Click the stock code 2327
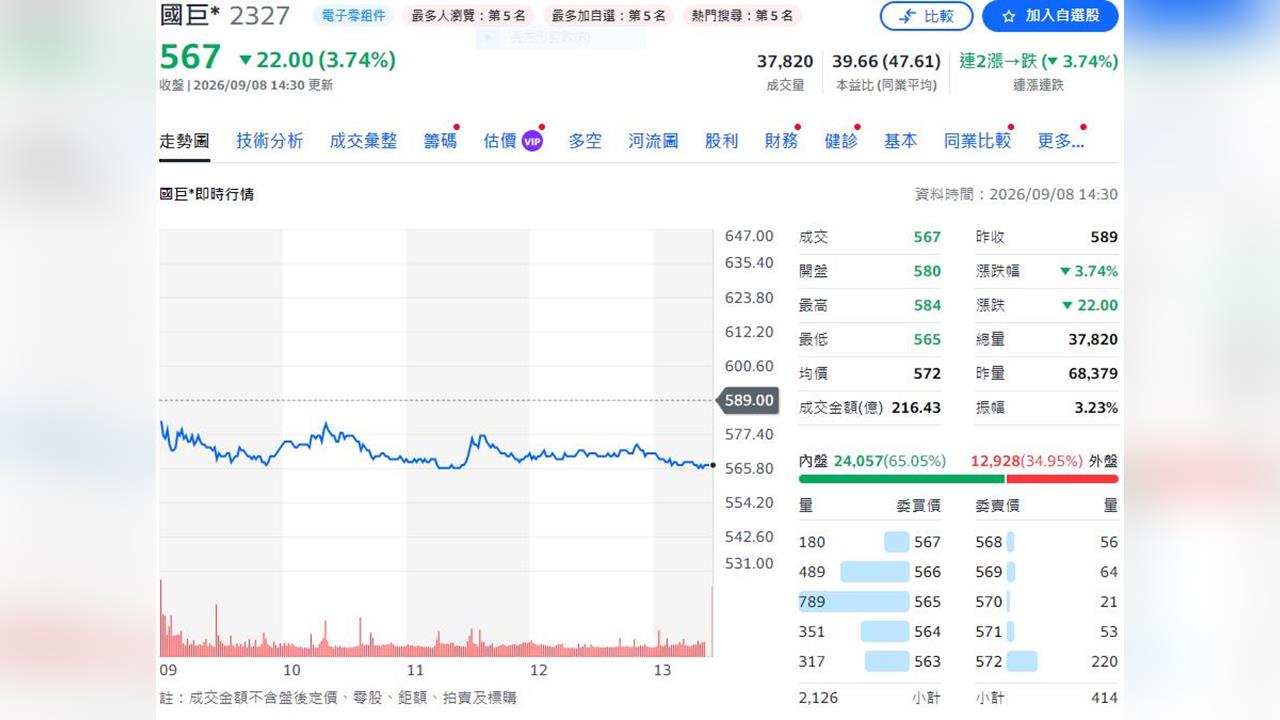Viewport: 1280px width, 720px height. point(260,15)
